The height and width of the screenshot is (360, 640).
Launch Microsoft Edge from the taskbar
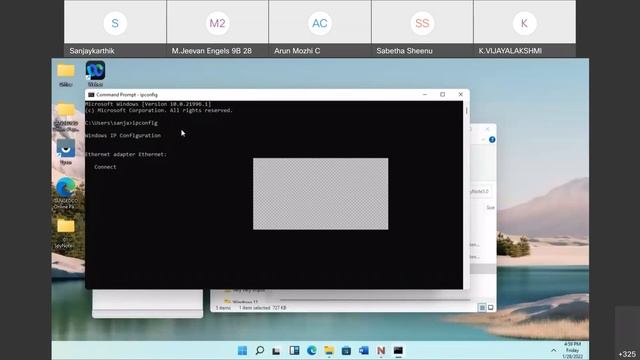click(x=312, y=351)
